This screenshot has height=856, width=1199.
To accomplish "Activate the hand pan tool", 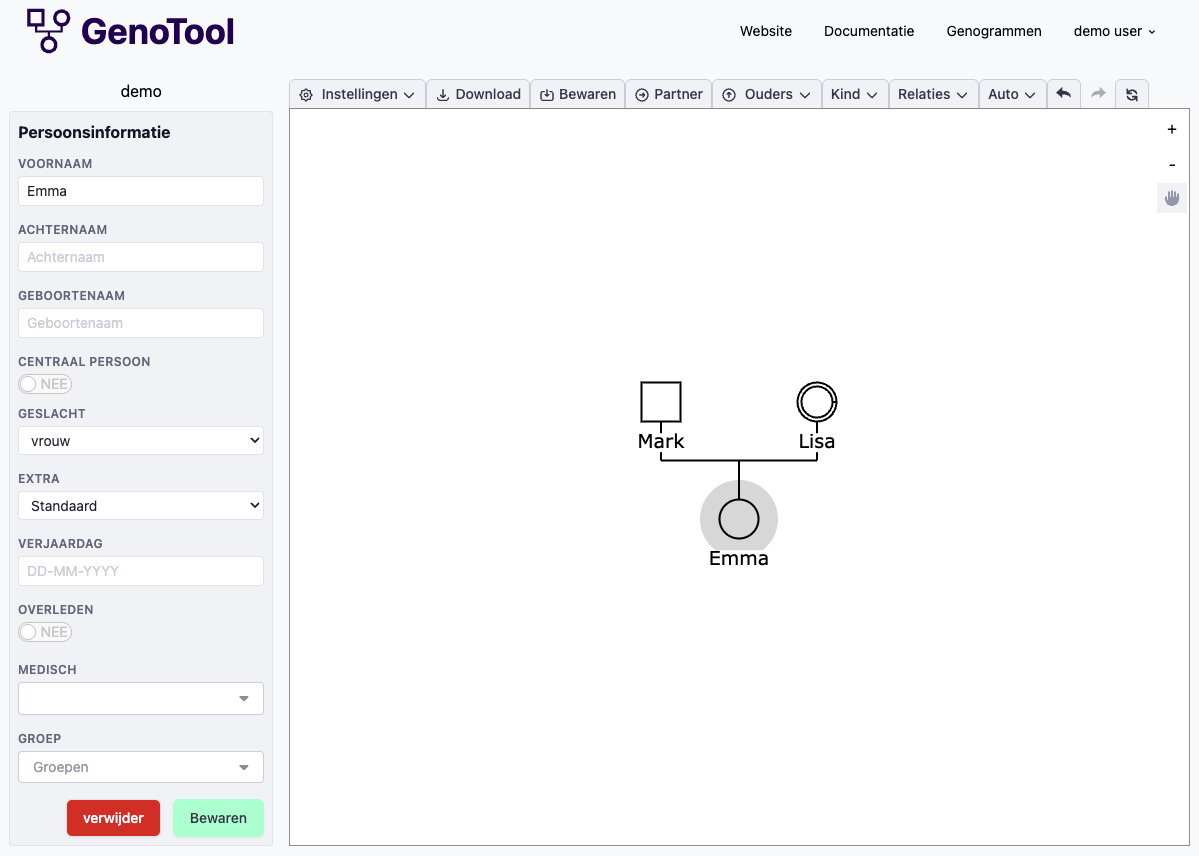I will pos(1171,198).
